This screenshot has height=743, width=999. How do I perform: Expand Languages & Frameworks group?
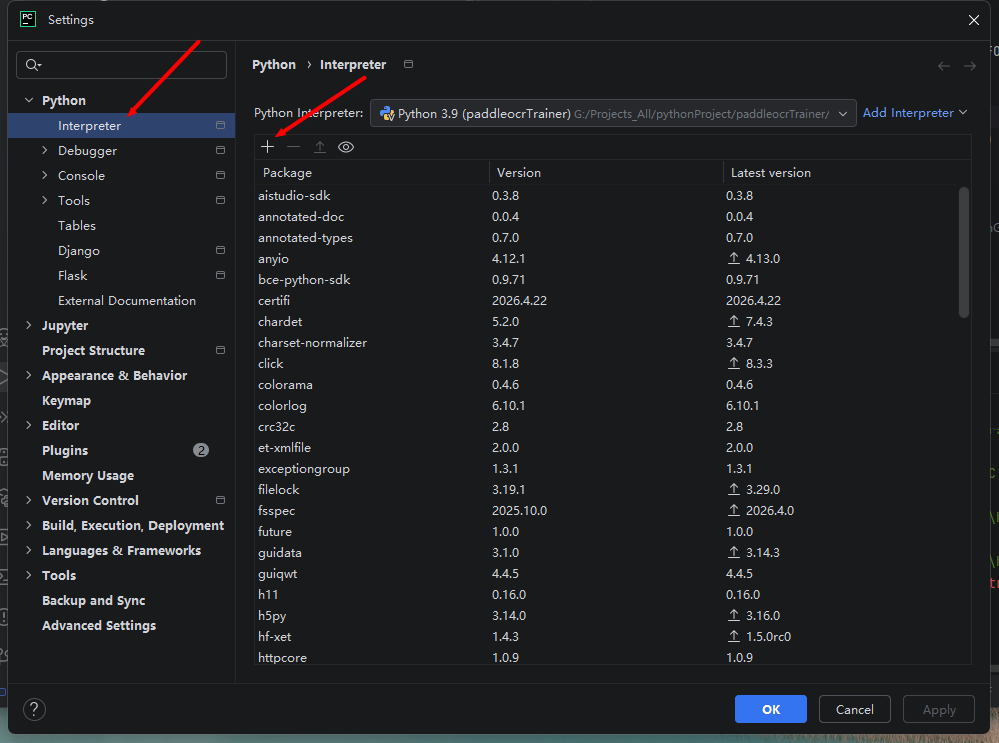(29, 550)
